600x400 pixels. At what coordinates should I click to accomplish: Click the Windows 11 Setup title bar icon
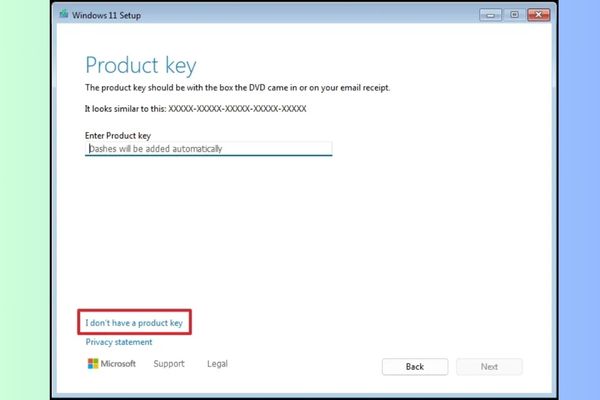[x=62, y=15]
